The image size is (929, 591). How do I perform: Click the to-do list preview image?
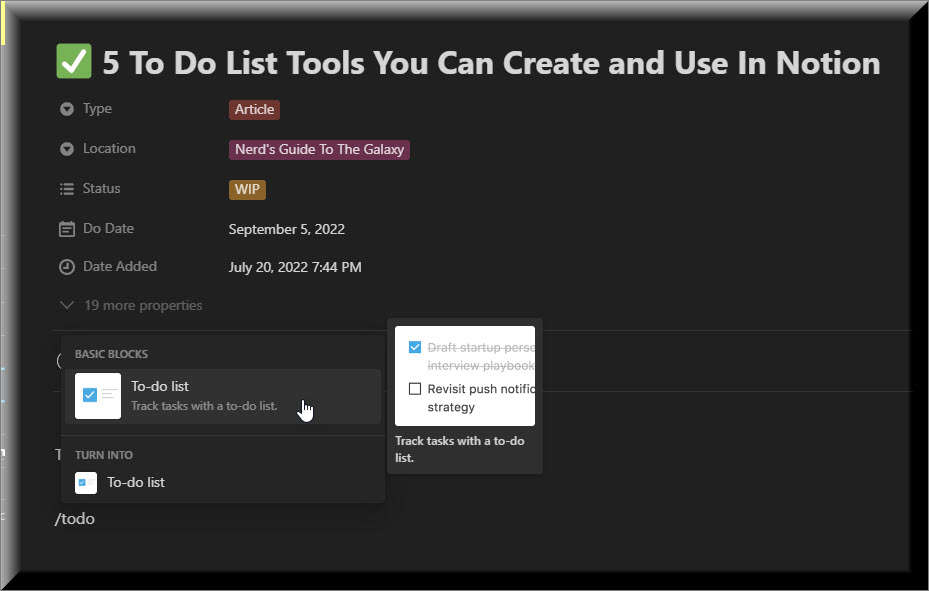click(x=465, y=375)
